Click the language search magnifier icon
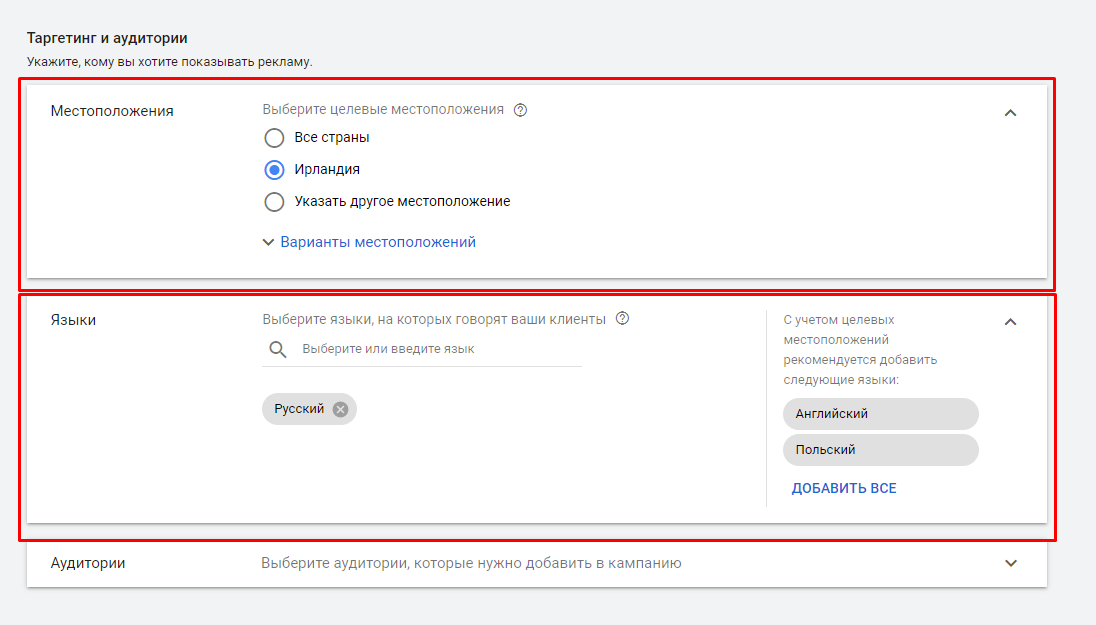Screen dimensions: 1096x625 point(277,350)
